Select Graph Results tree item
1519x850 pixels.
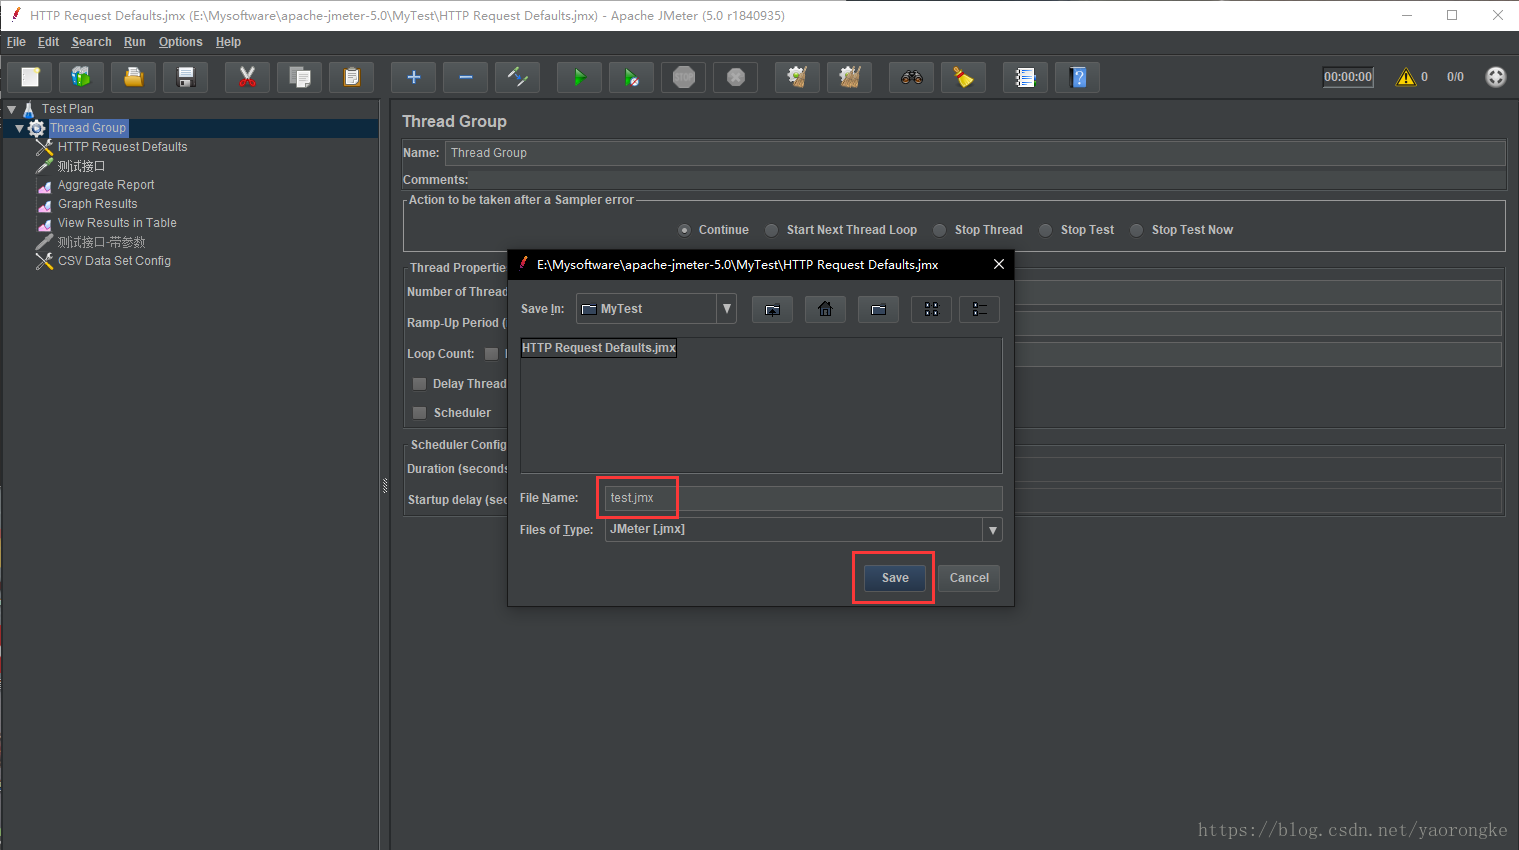point(97,204)
